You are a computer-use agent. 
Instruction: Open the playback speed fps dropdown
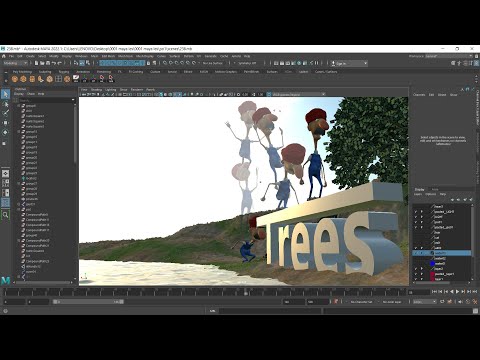[424, 302]
